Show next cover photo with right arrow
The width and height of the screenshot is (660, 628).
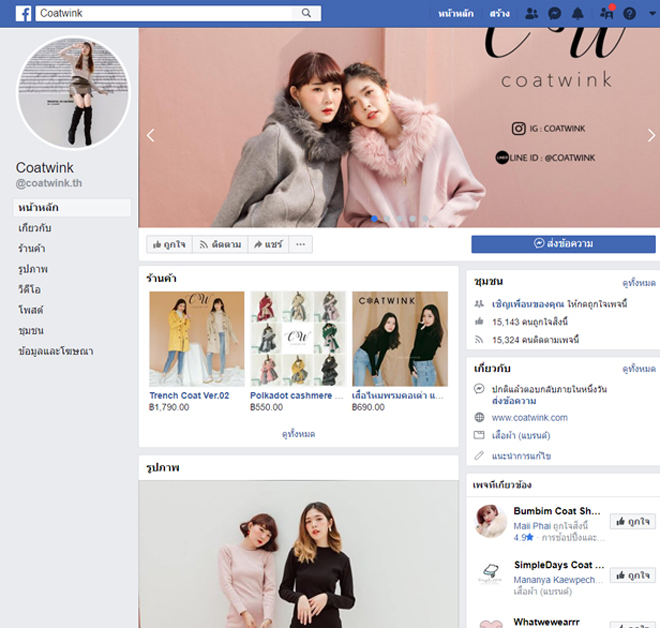pos(651,135)
